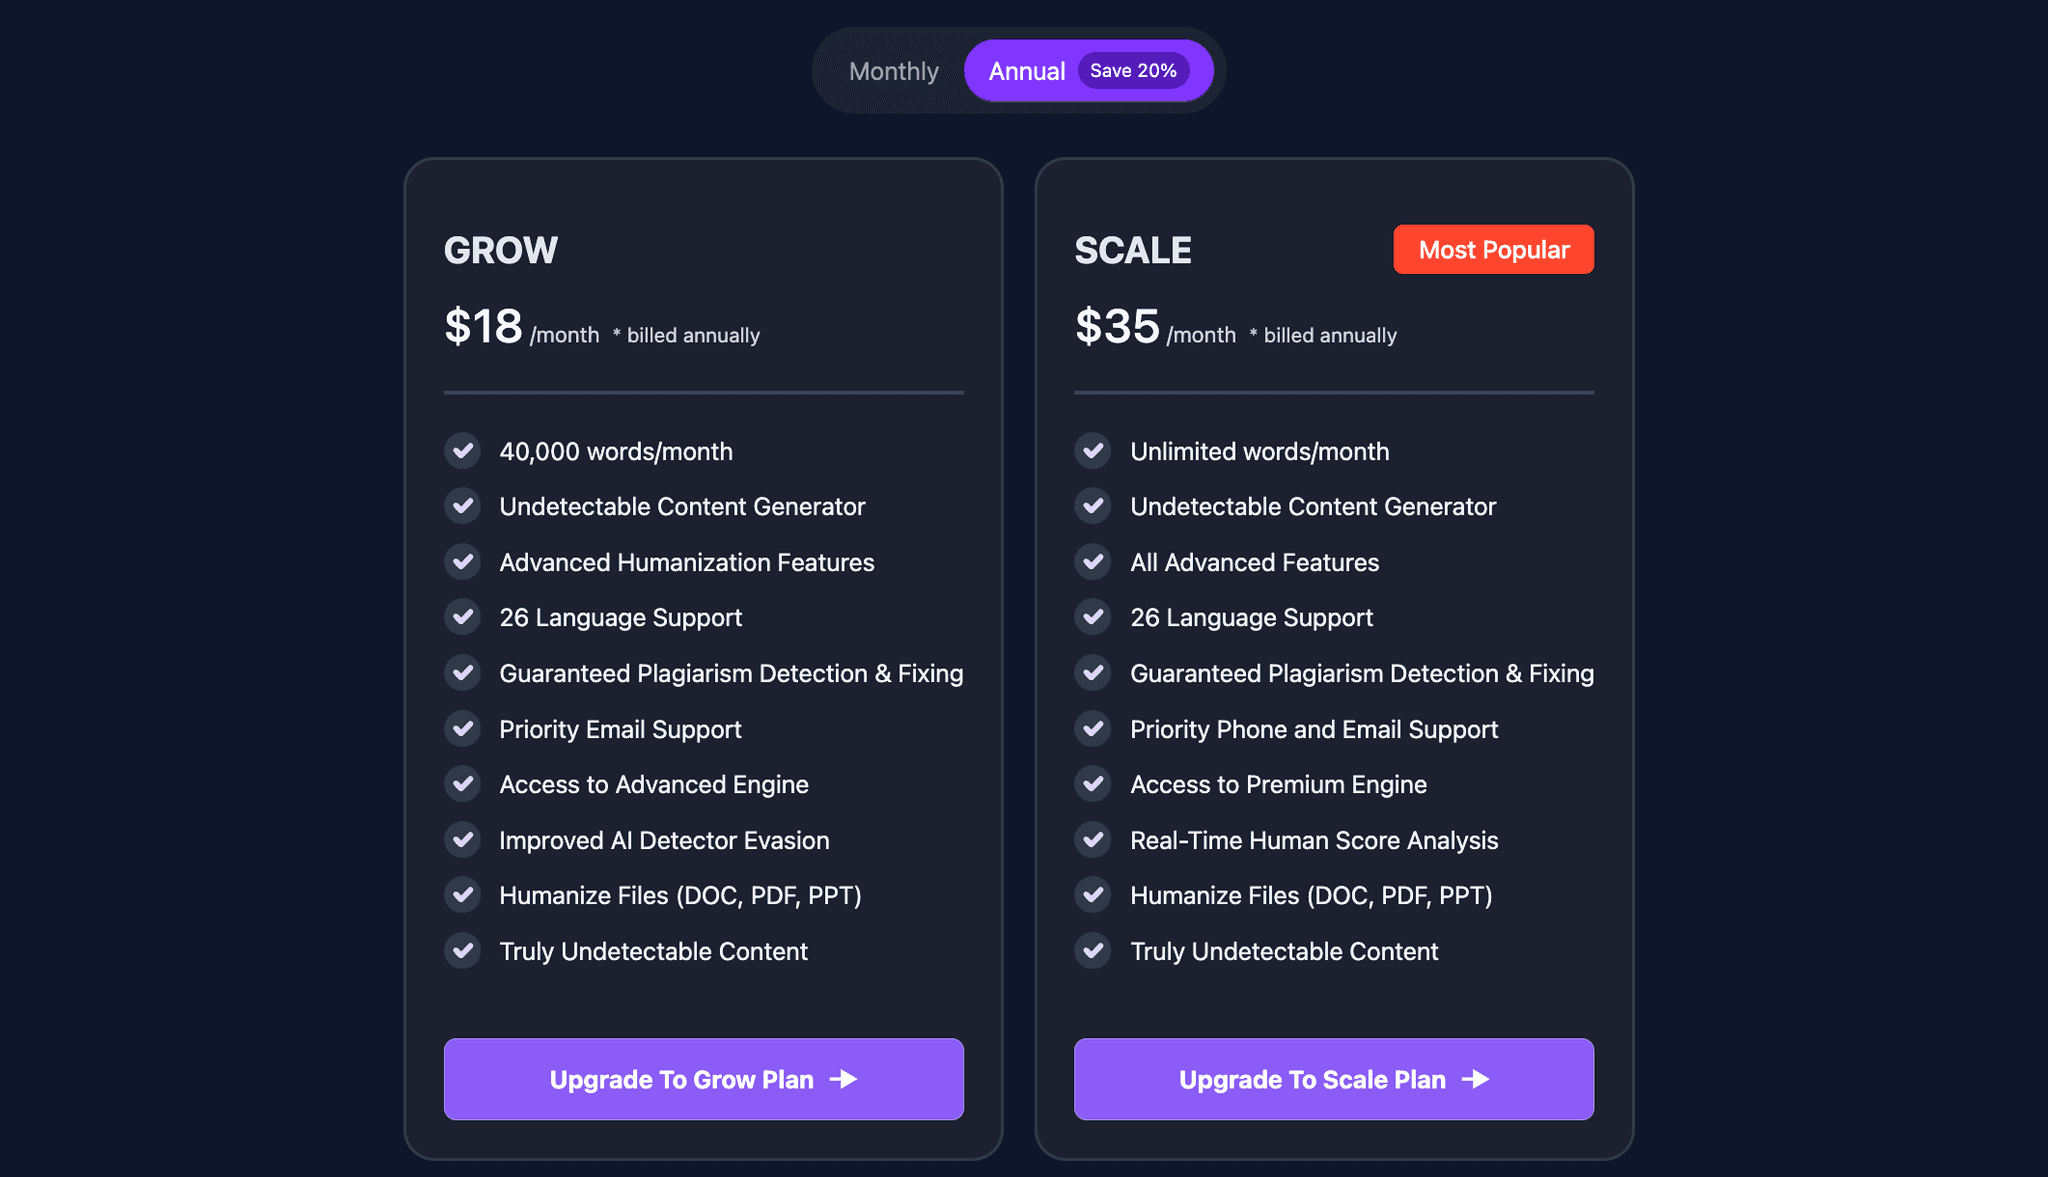This screenshot has height=1177, width=2048.
Task: Click the arrow icon in Upgrade To Grow Plan
Action: click(845, 1080)
